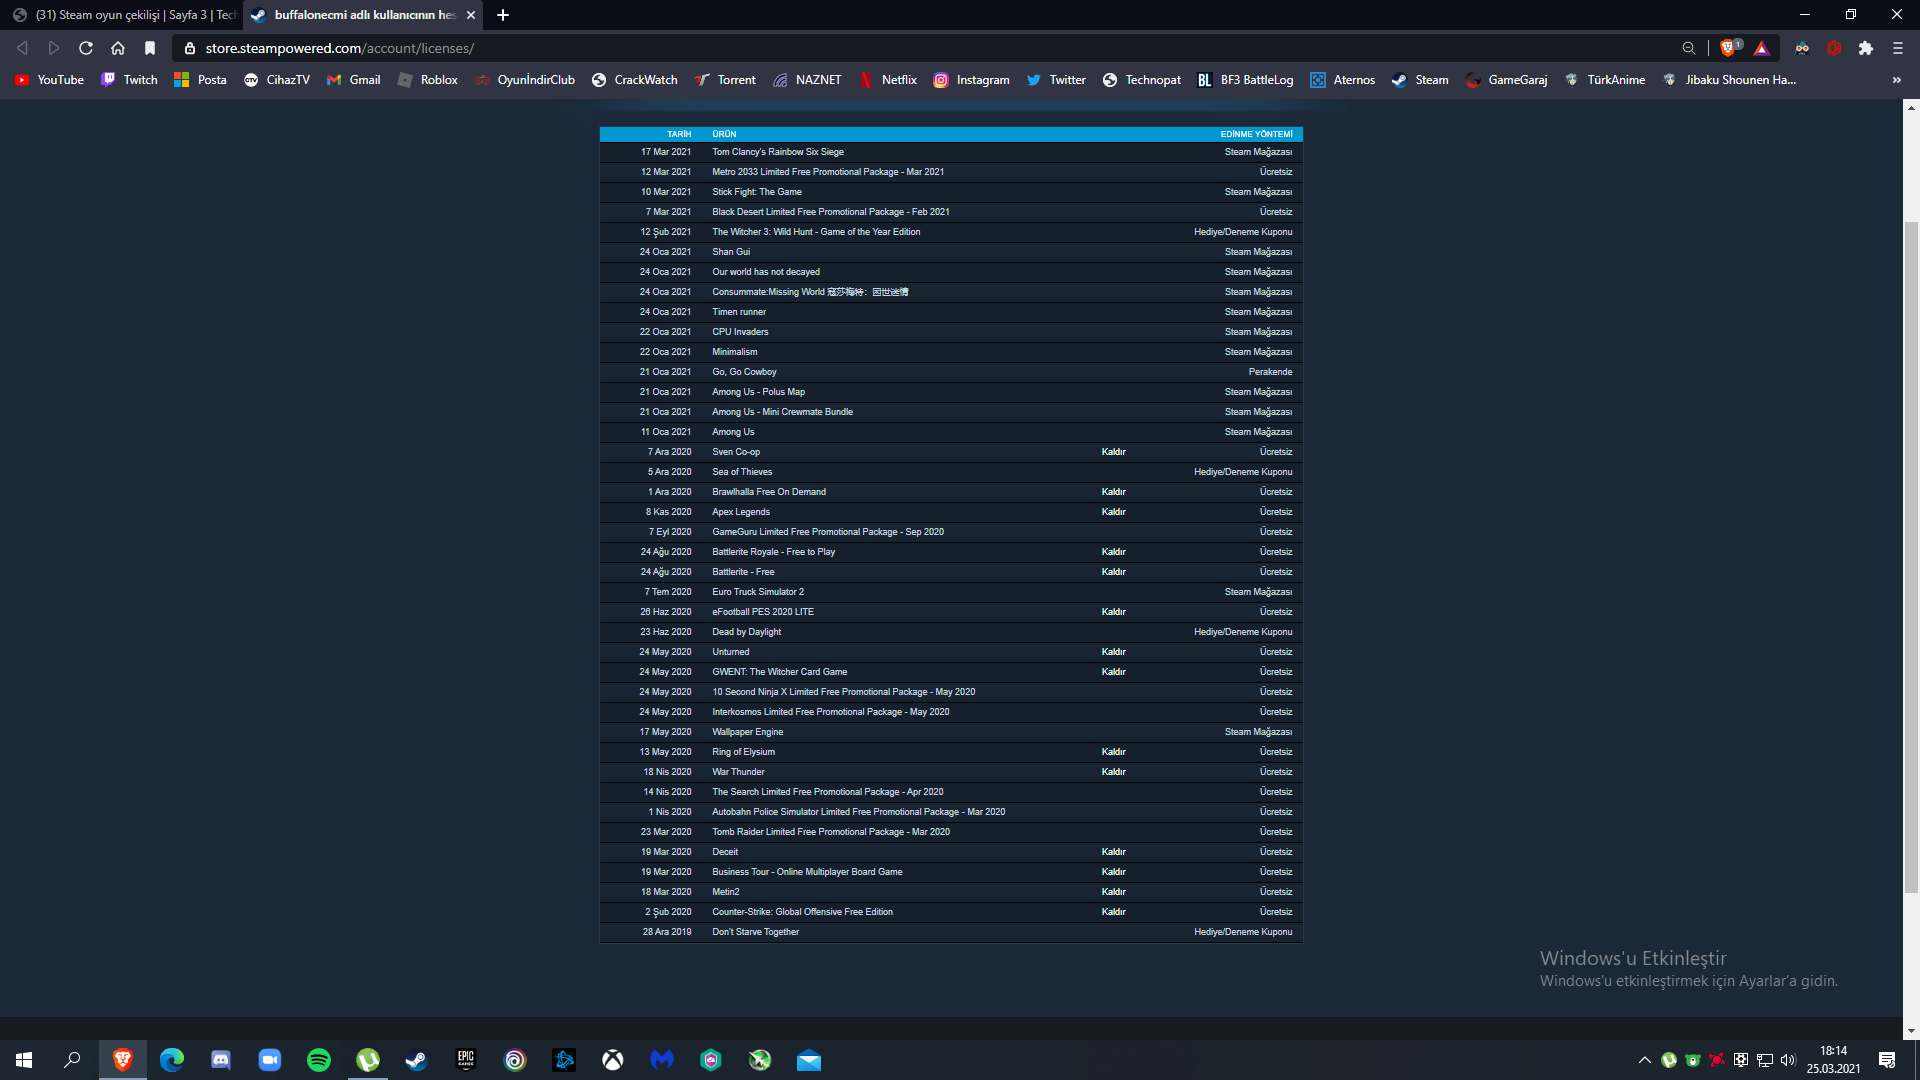The image size is (1920, 1080).
Task: Launch Epic Games from the taskbar
Action: coord(466,1060)
